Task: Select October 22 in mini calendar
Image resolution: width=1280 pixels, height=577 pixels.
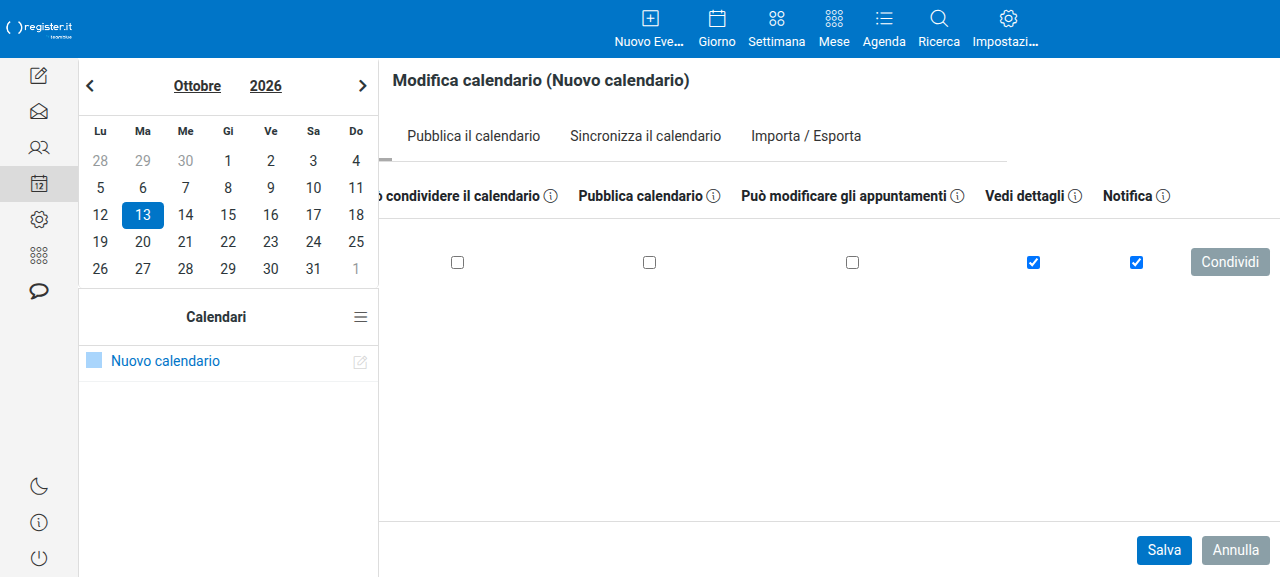Action: click(228, 242)
